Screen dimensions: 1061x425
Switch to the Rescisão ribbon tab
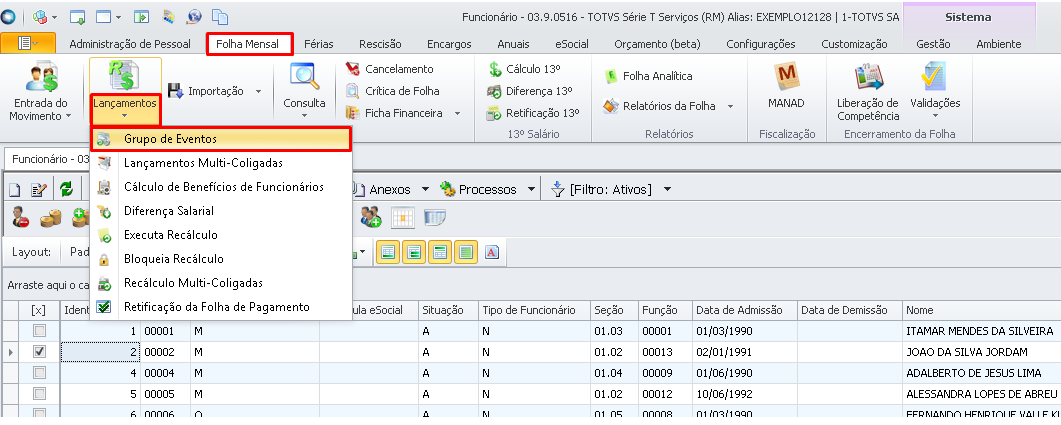click(380, 44)
